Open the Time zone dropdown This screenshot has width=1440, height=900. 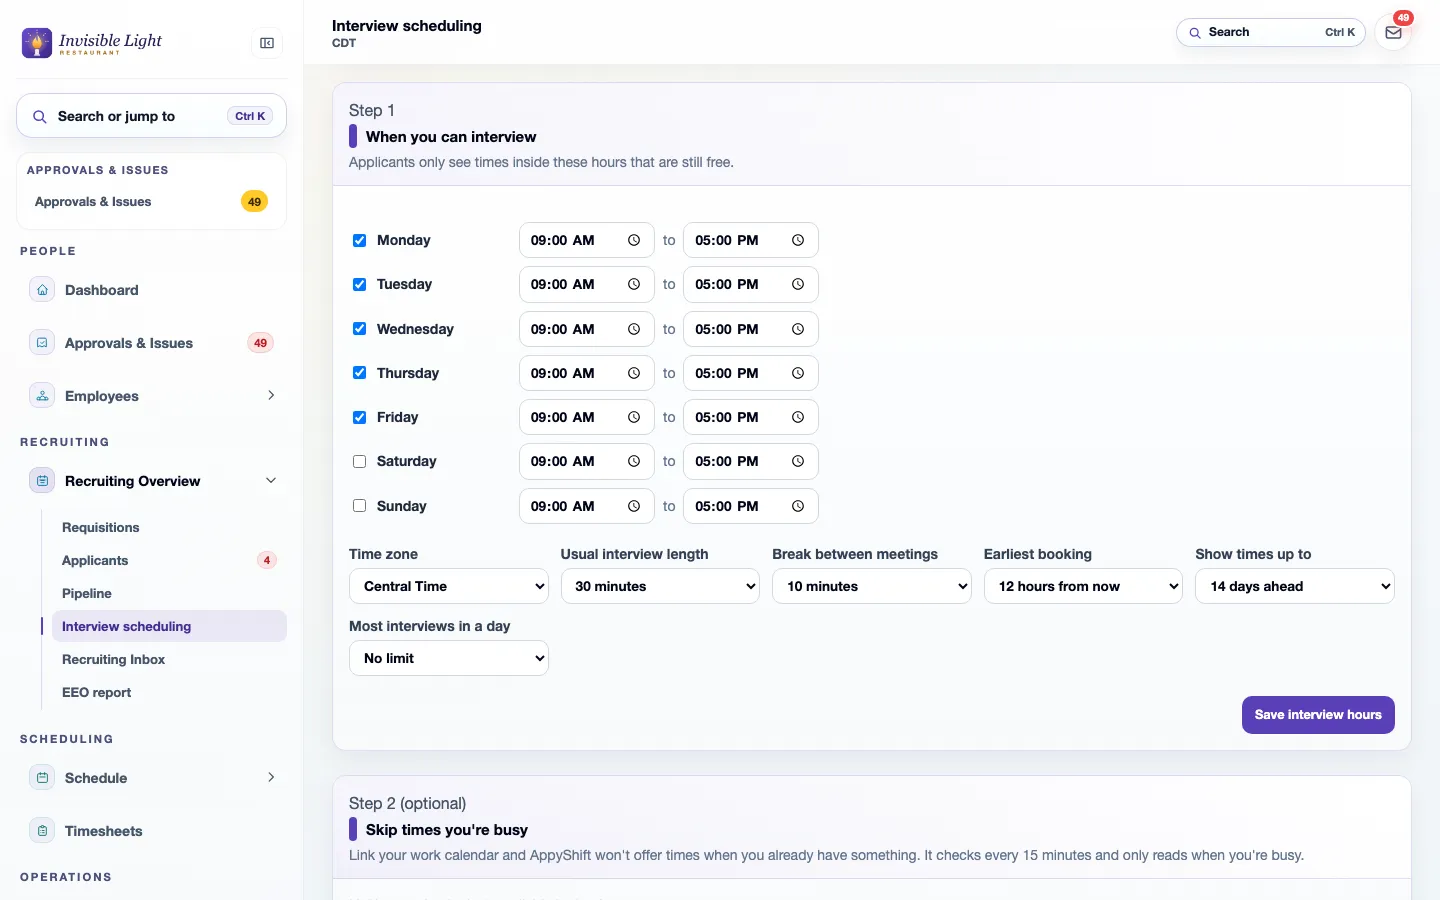point(449,586)
